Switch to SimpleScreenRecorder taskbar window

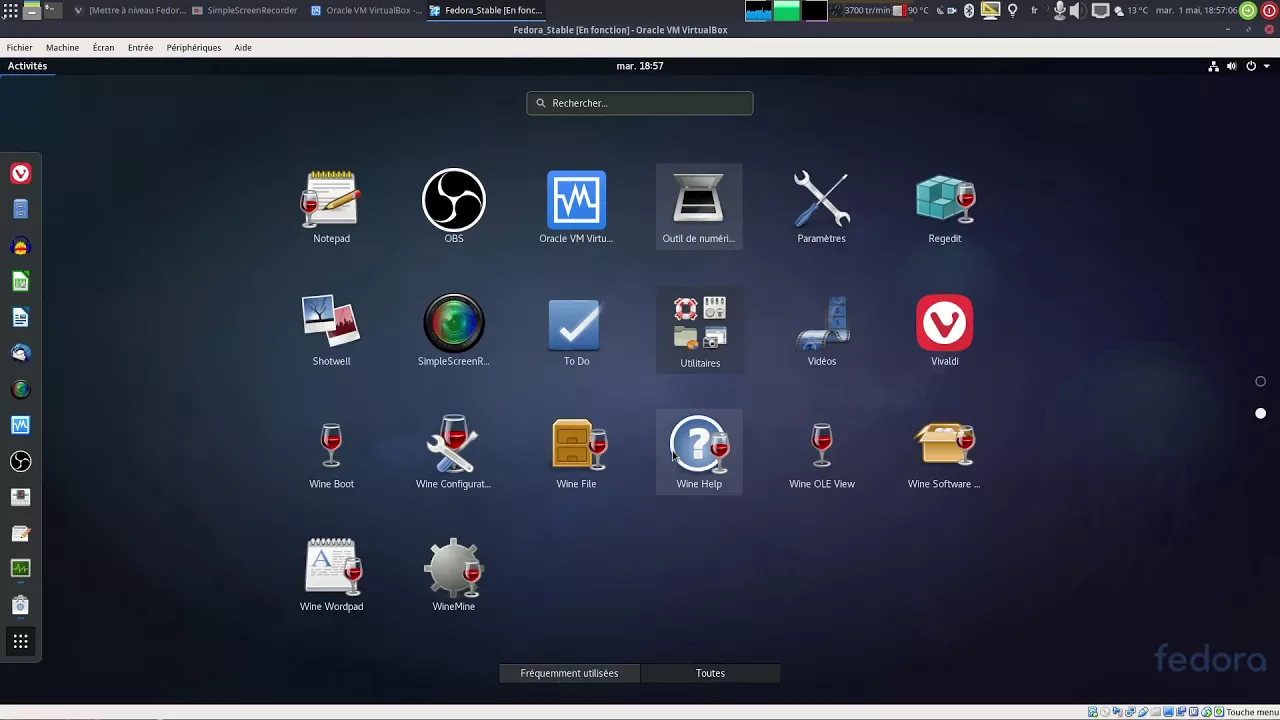[x=245, y=10]
